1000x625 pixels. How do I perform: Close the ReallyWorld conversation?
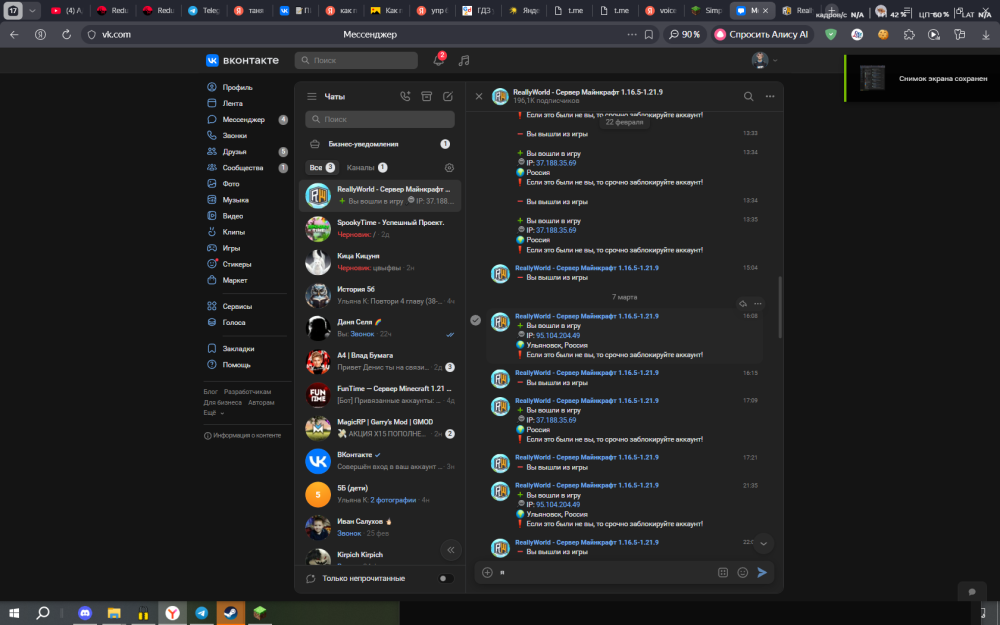pyautogui.click(x=479, y=96)
